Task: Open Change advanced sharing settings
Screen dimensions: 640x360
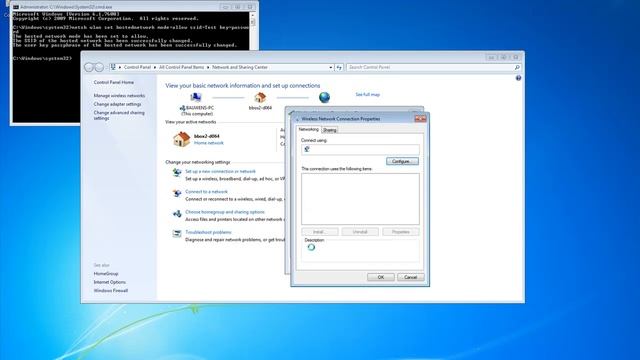Action: click(x=119, y=115)
